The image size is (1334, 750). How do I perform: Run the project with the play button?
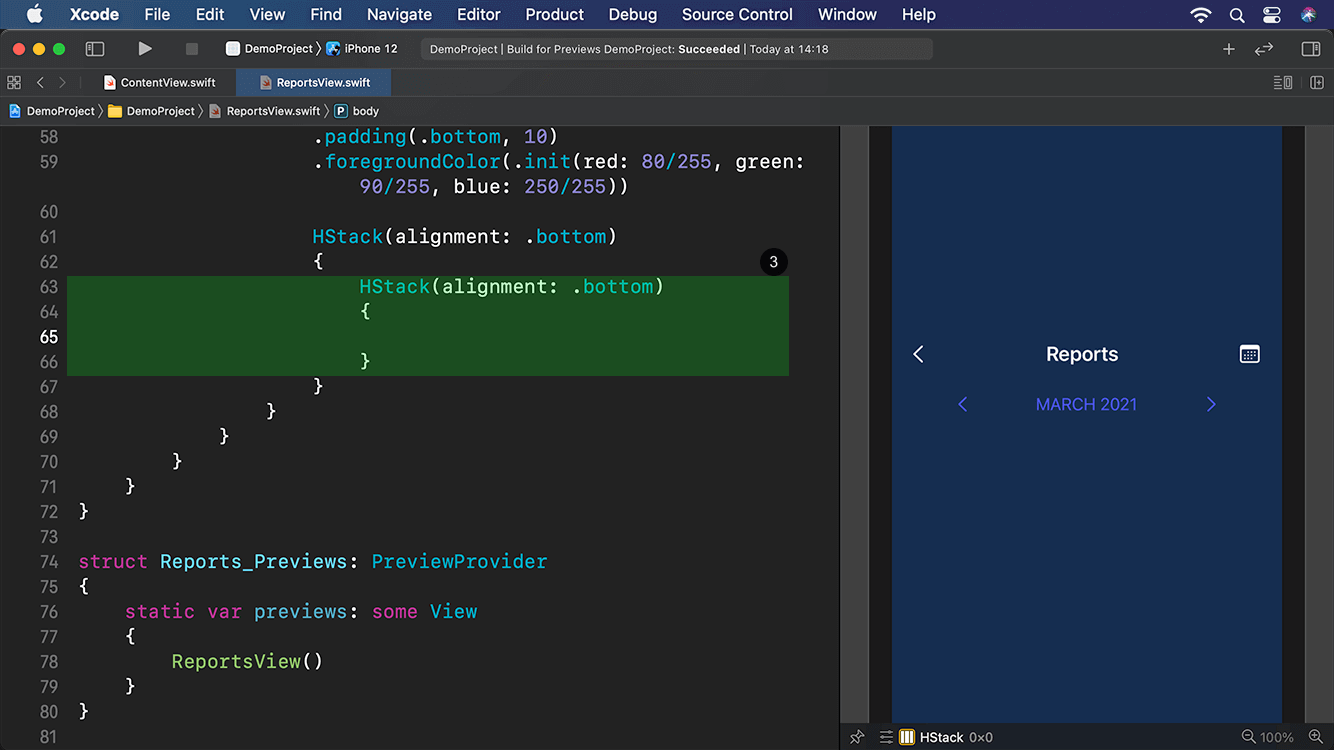click(x=145, y=49)
